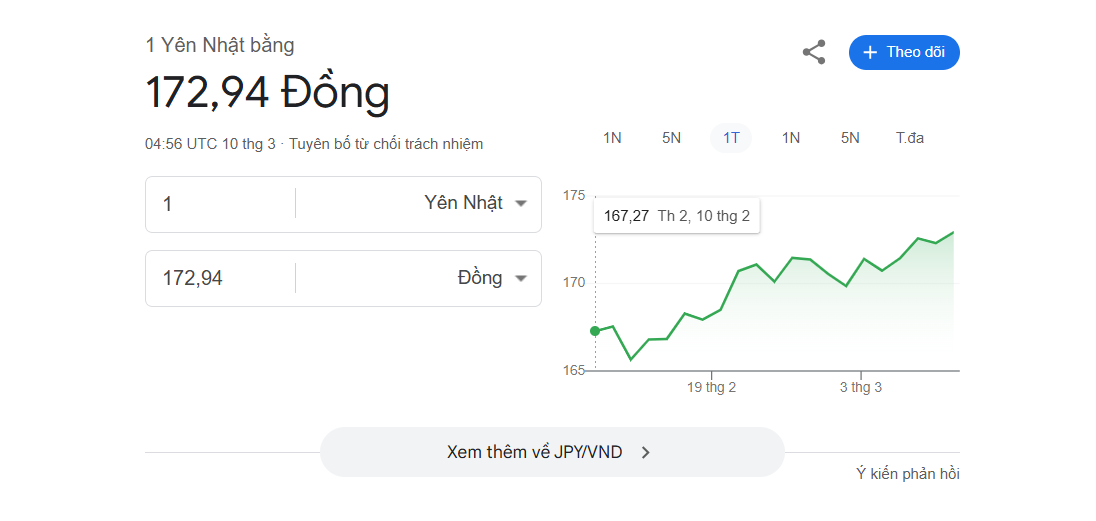Viewport: 1096px width, 521px height.
Task: Click the green data point on the chart
Action: 595,331
